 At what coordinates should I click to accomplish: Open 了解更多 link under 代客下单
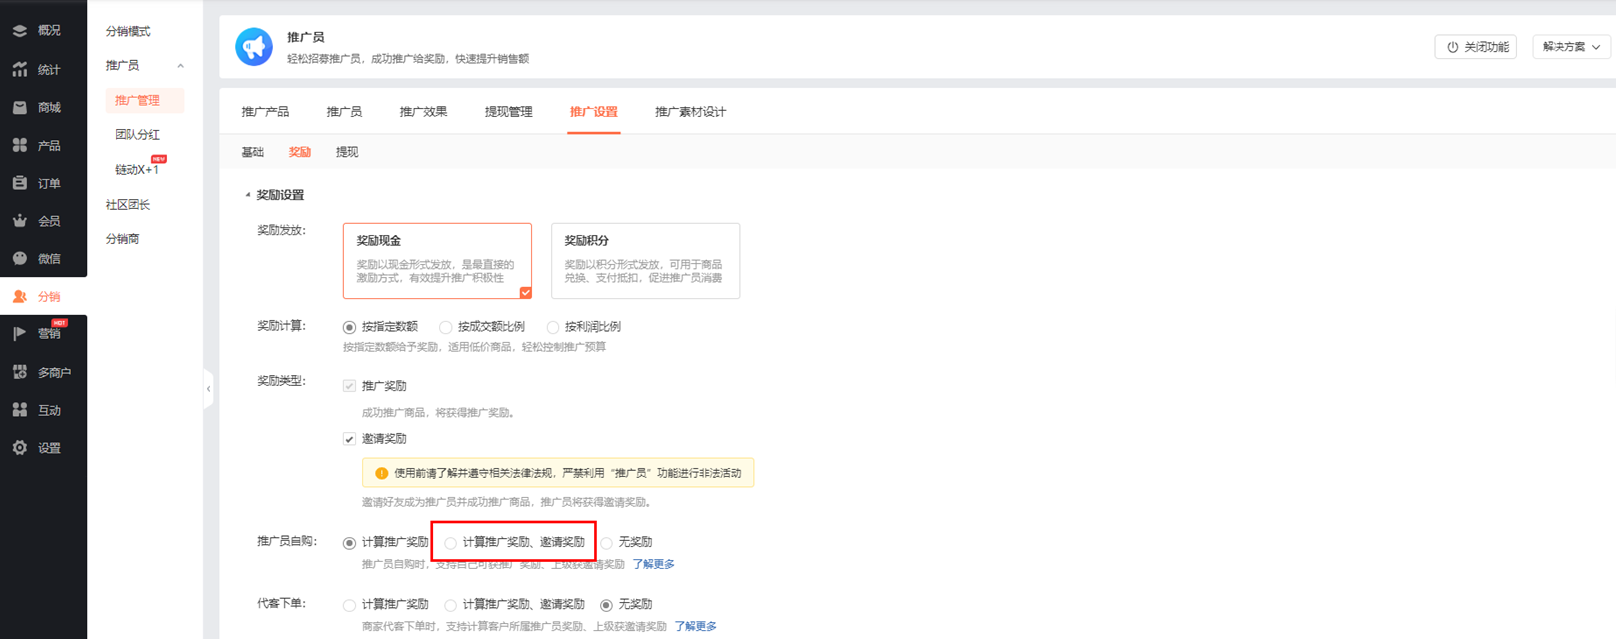point(695,627)
